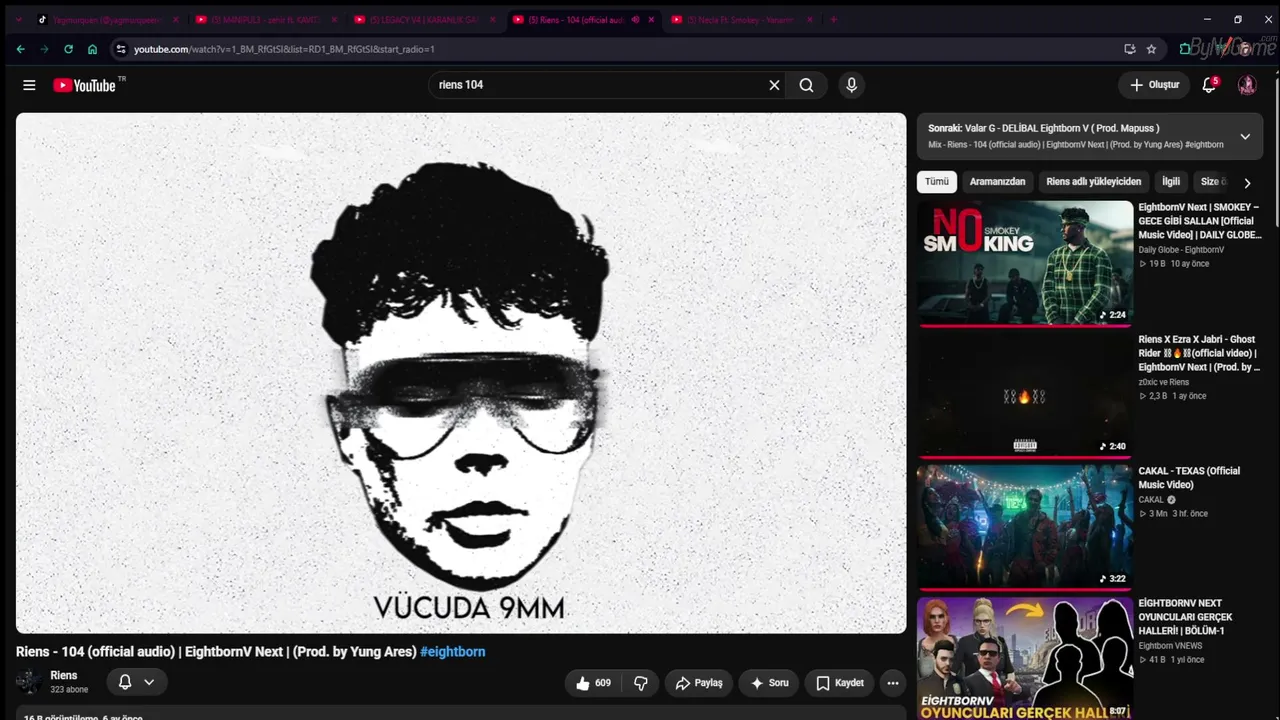The width and height of the screenshot is (1280, 720).
Task: Click in the YouTube search input field
Action: click(598, 85)
